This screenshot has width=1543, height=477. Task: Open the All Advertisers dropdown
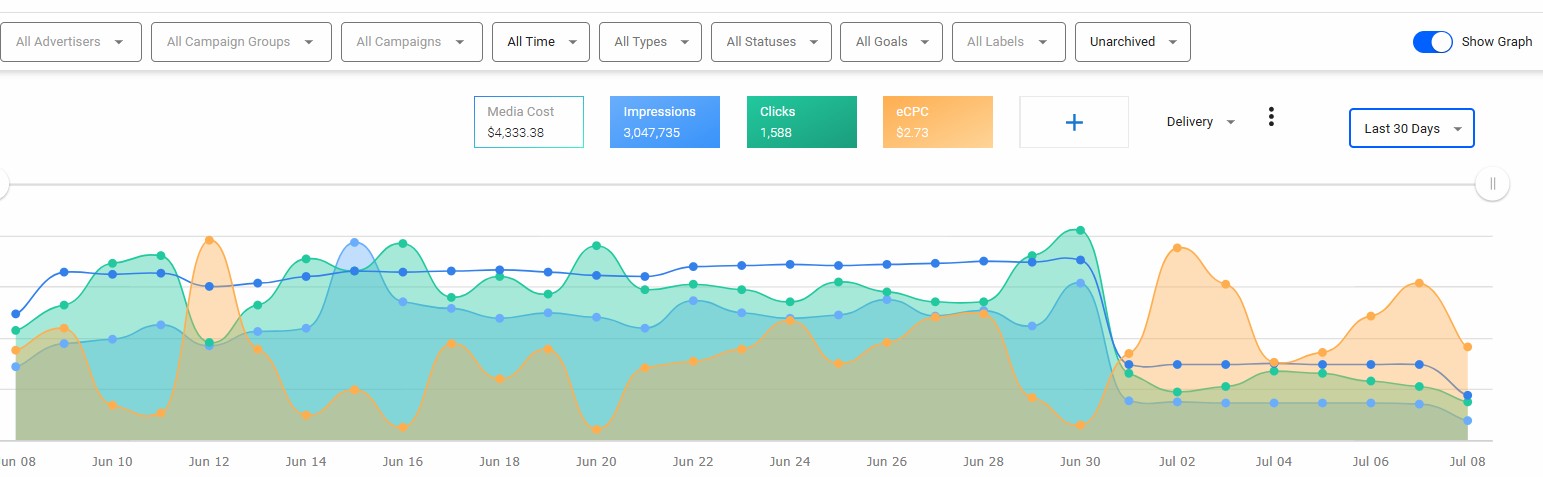pyautogui.click(x=69, y=42)
